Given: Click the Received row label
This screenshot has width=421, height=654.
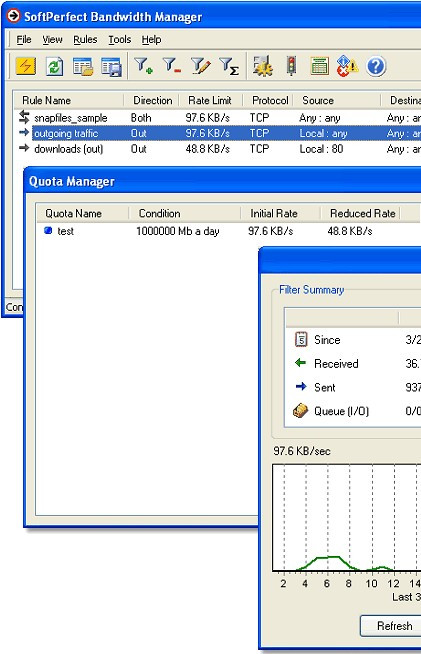Looking at the screenshot, I should (336, 364).
